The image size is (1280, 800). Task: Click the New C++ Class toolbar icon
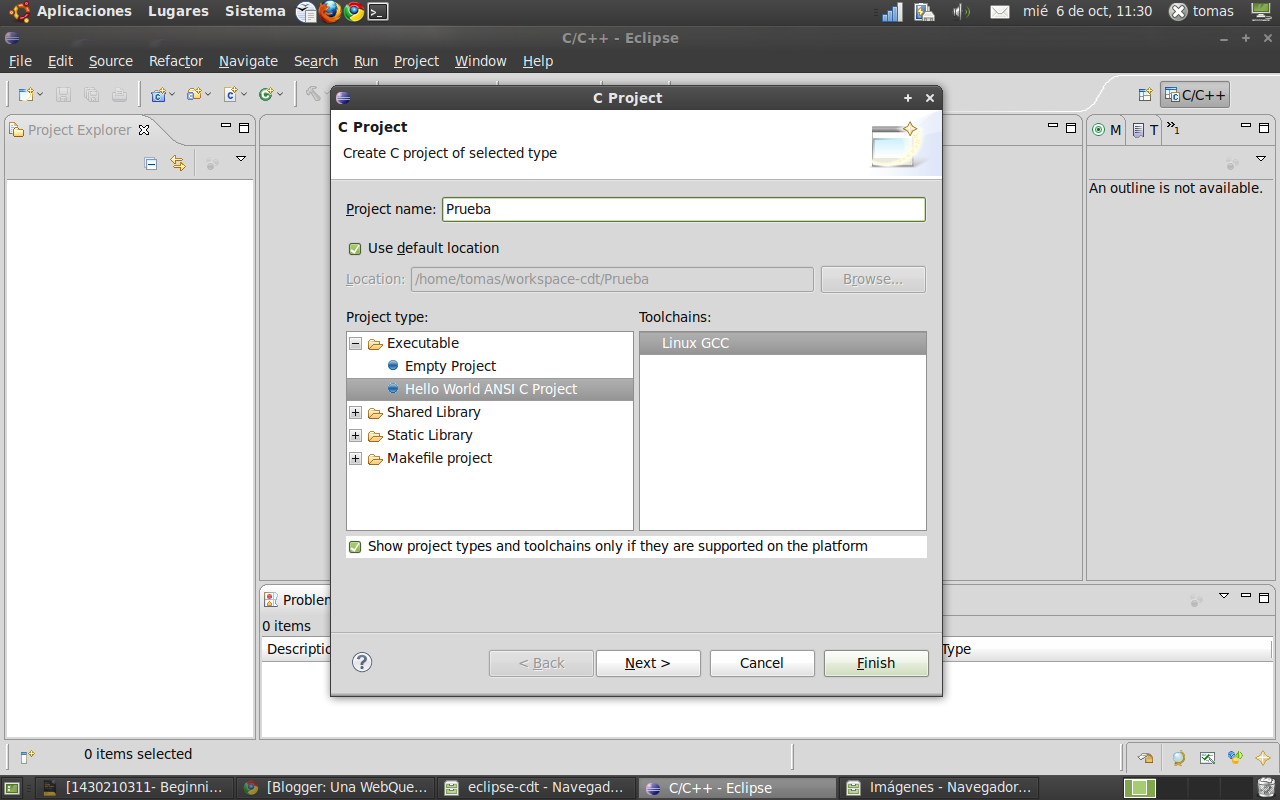tap(266, 95)
